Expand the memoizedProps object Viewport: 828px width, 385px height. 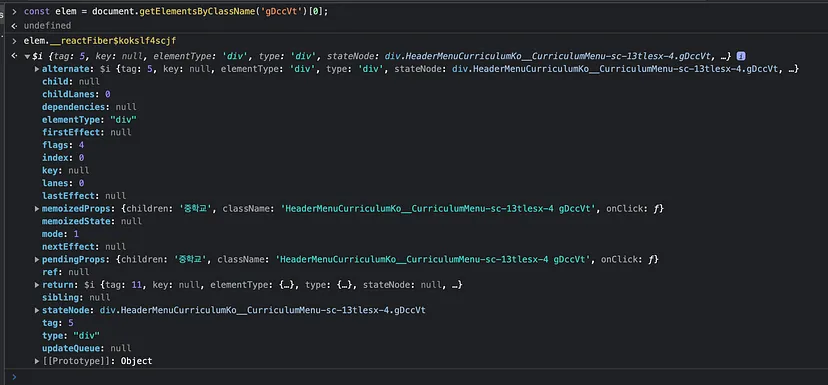click(37, 209)
